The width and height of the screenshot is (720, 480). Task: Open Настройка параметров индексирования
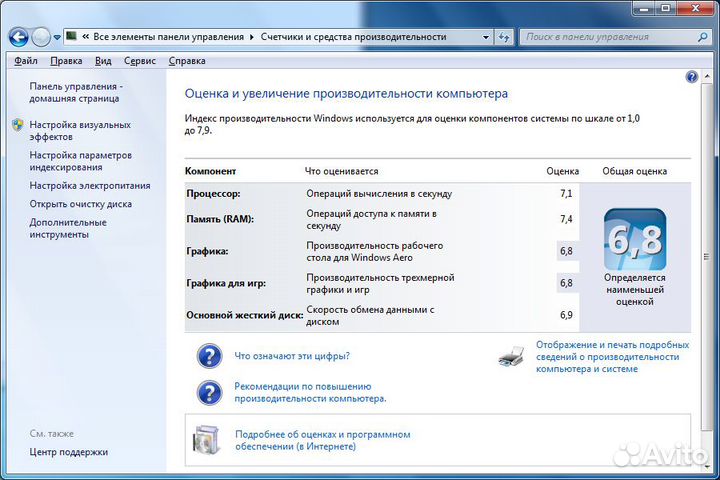point(80,161)
